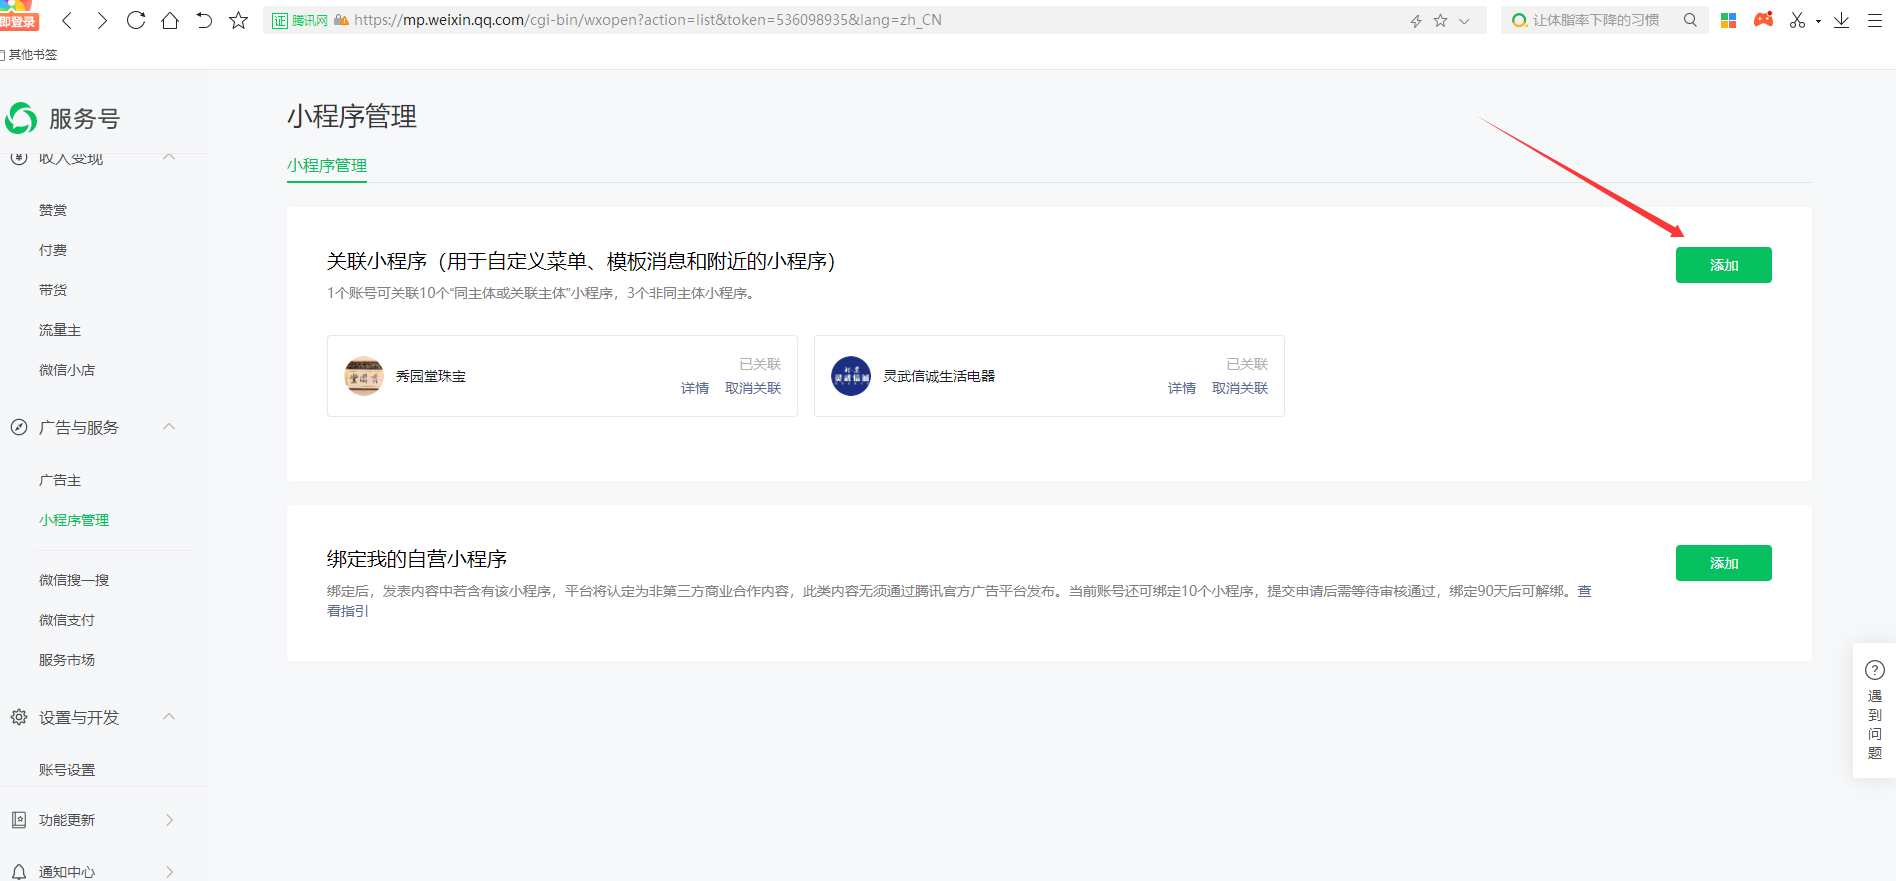Viewport: 1896px width, 881px height.
Task: Click 添加 button for 关联小程序
Action: pyautogui.click(x=1724, y=265)
